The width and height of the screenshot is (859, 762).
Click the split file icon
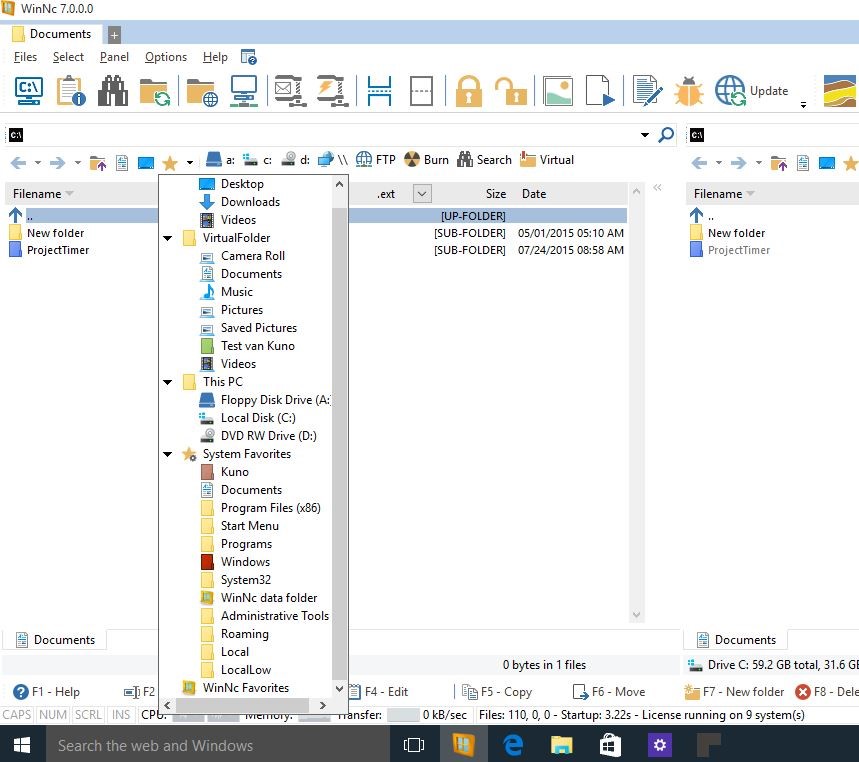379,91
